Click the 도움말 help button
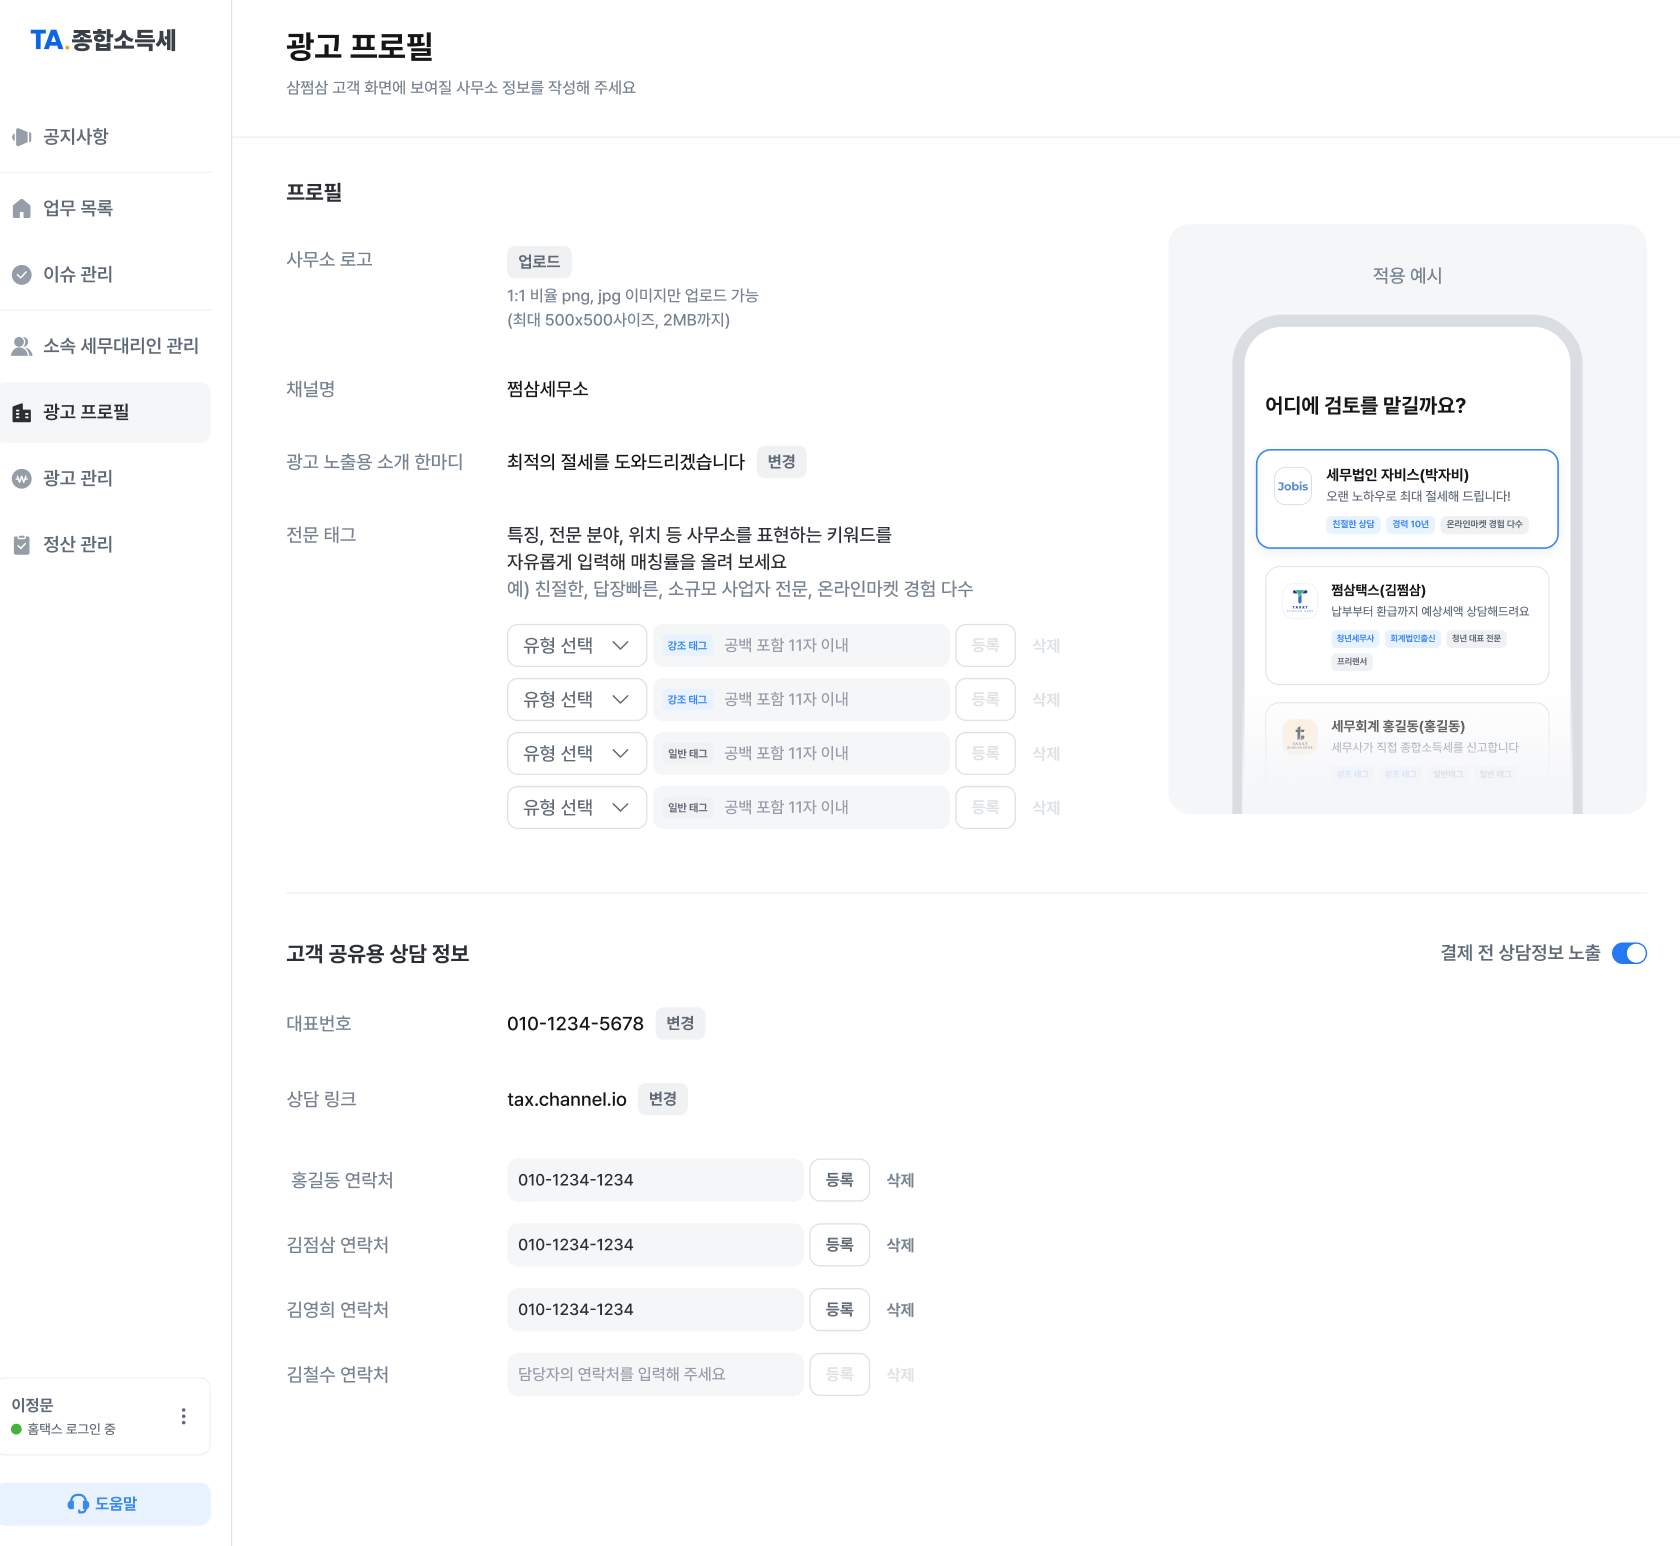1680x1546 pixels. tap(105, 1504)
